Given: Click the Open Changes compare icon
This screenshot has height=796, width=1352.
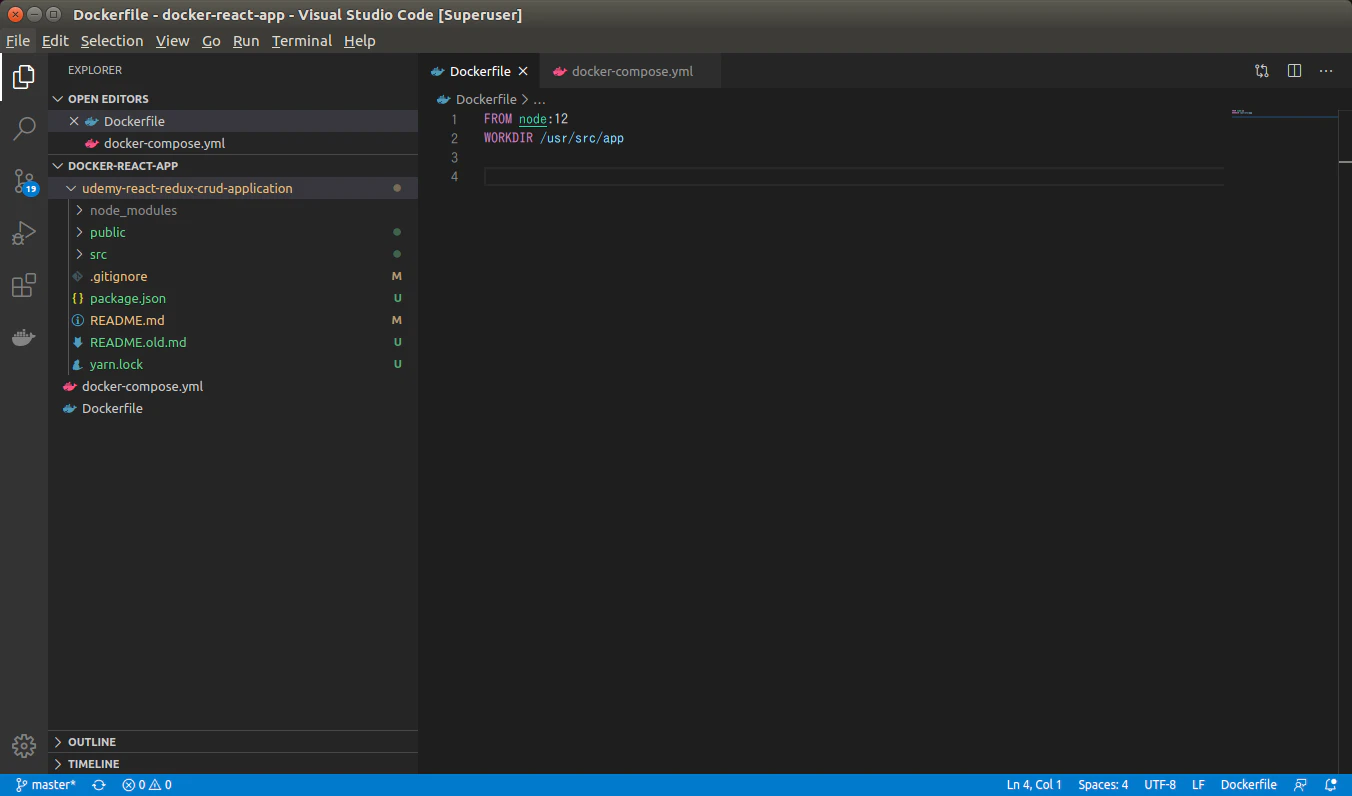Looking at the screenshot, I should click(1262, 71).
